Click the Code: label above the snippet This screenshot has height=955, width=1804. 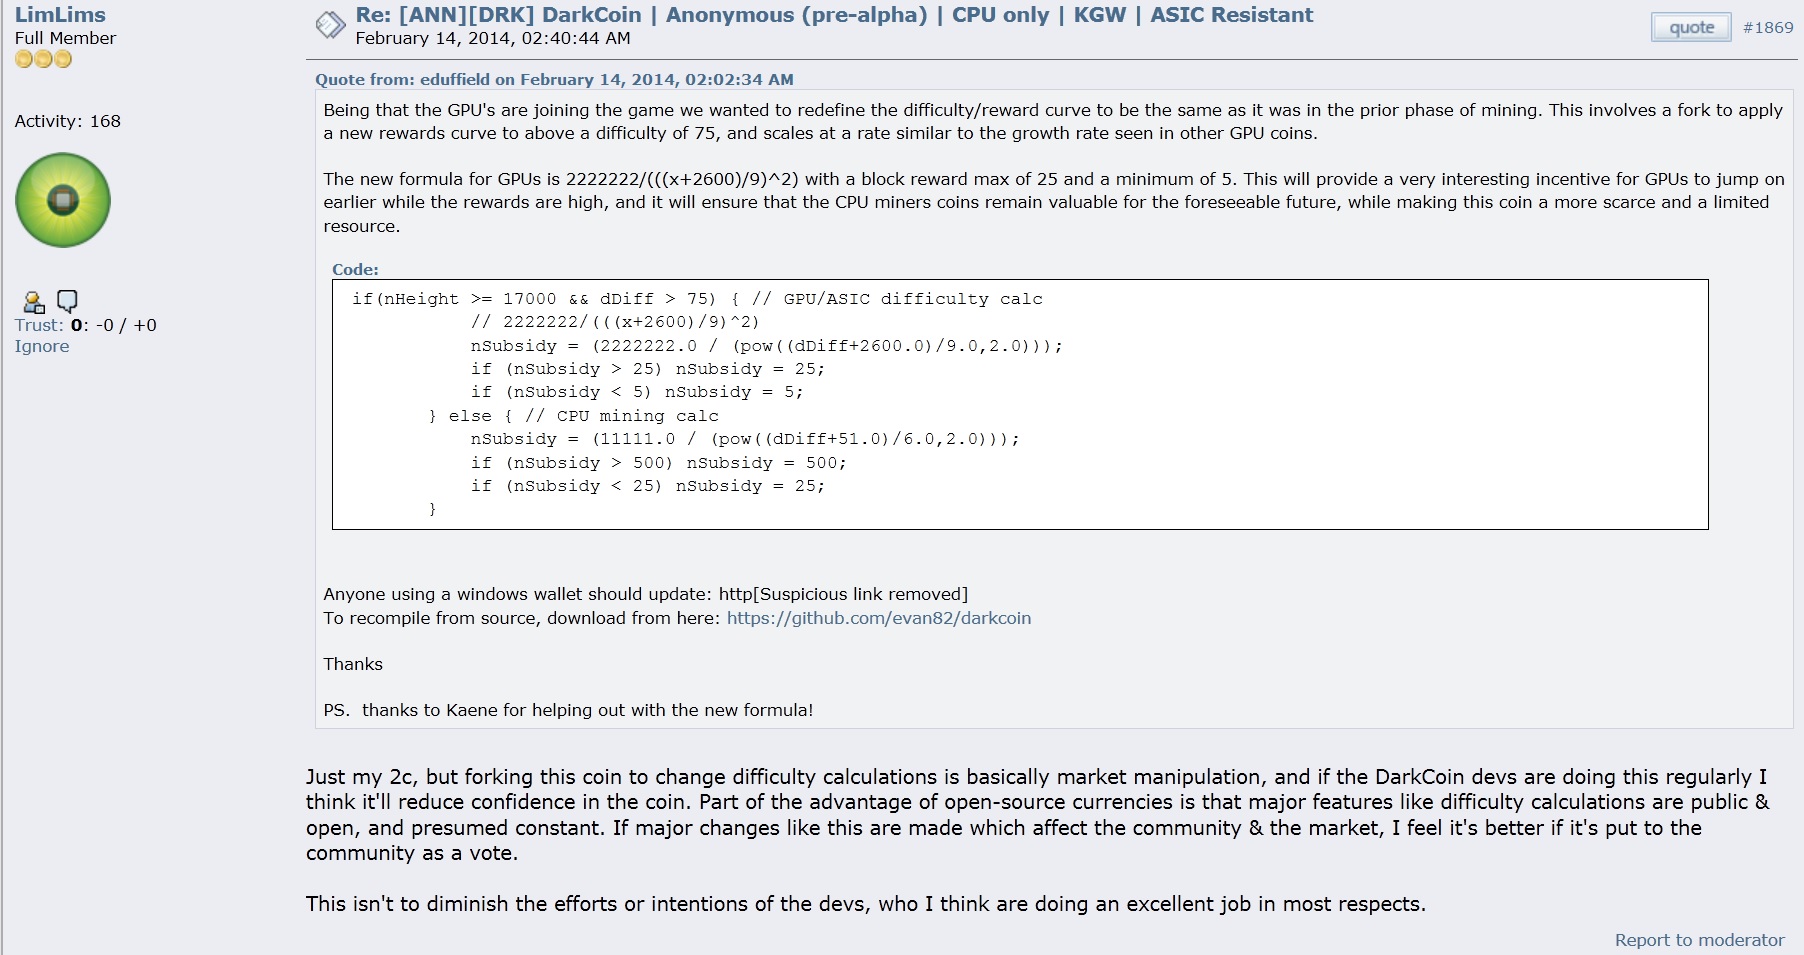click(x=355, y=270)
